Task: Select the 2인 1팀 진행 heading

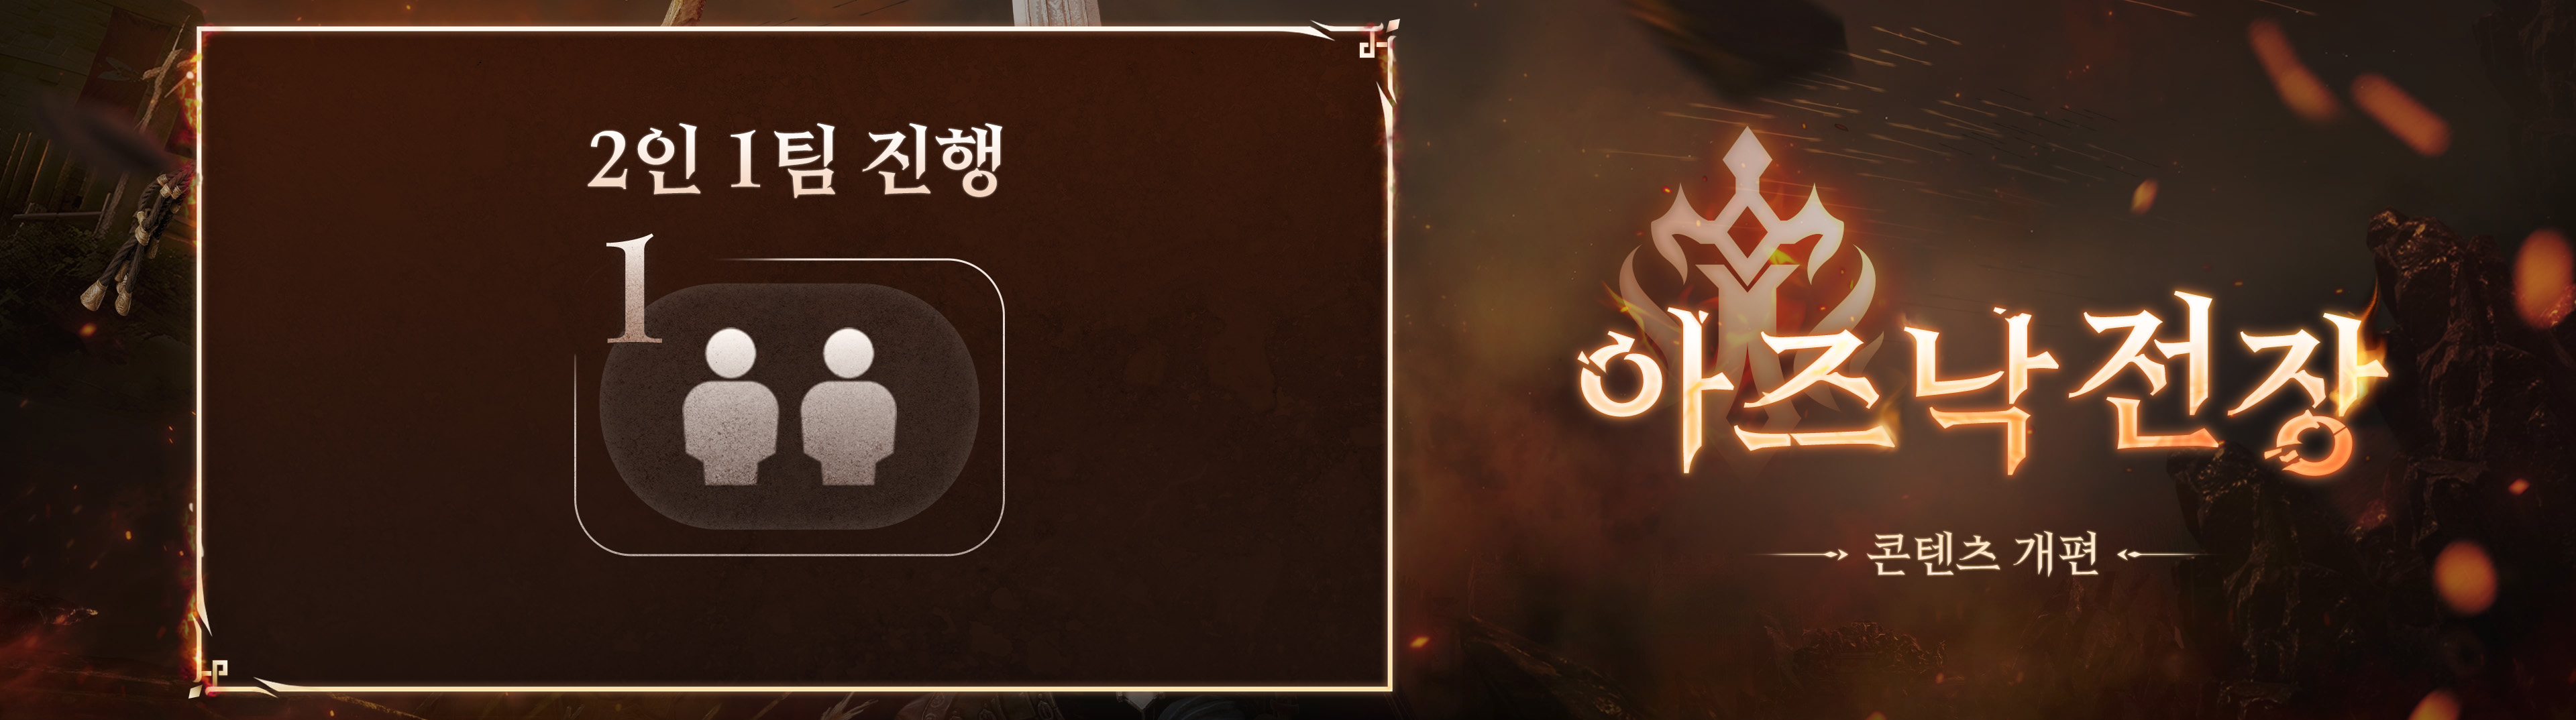Action: click(x=794, y=162)
